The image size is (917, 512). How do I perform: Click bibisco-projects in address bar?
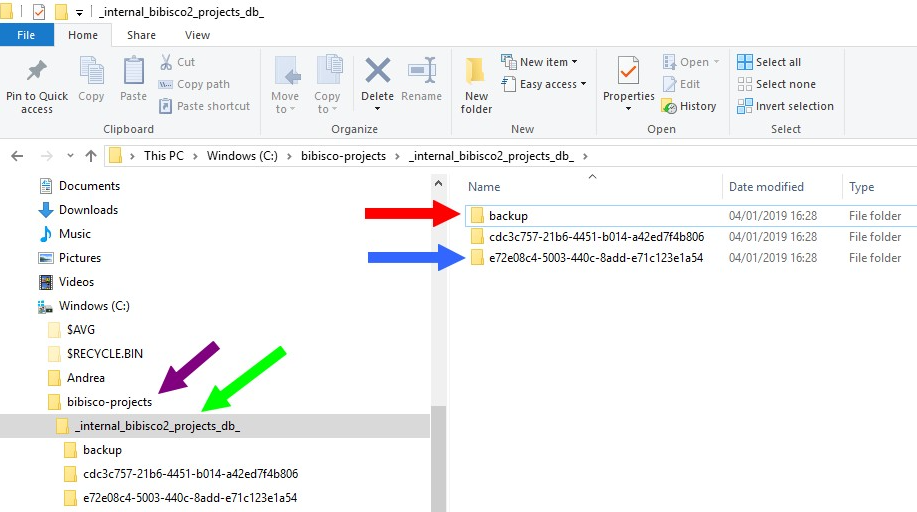tap(343, 156)
